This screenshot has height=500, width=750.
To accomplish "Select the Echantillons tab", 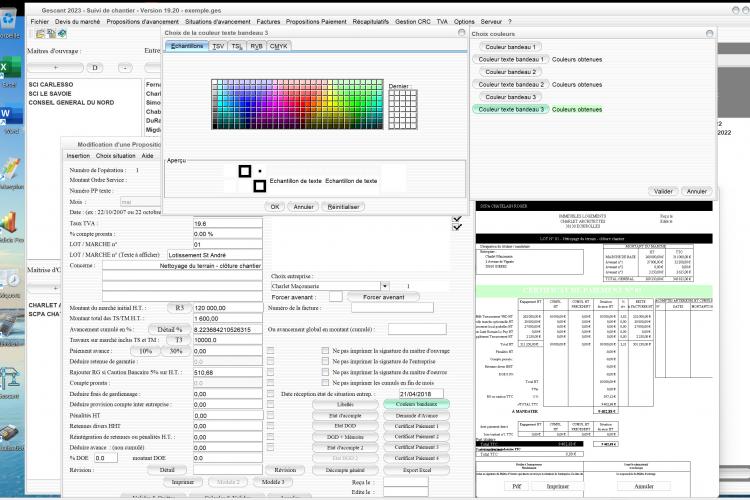I will [x=187, y=46].
